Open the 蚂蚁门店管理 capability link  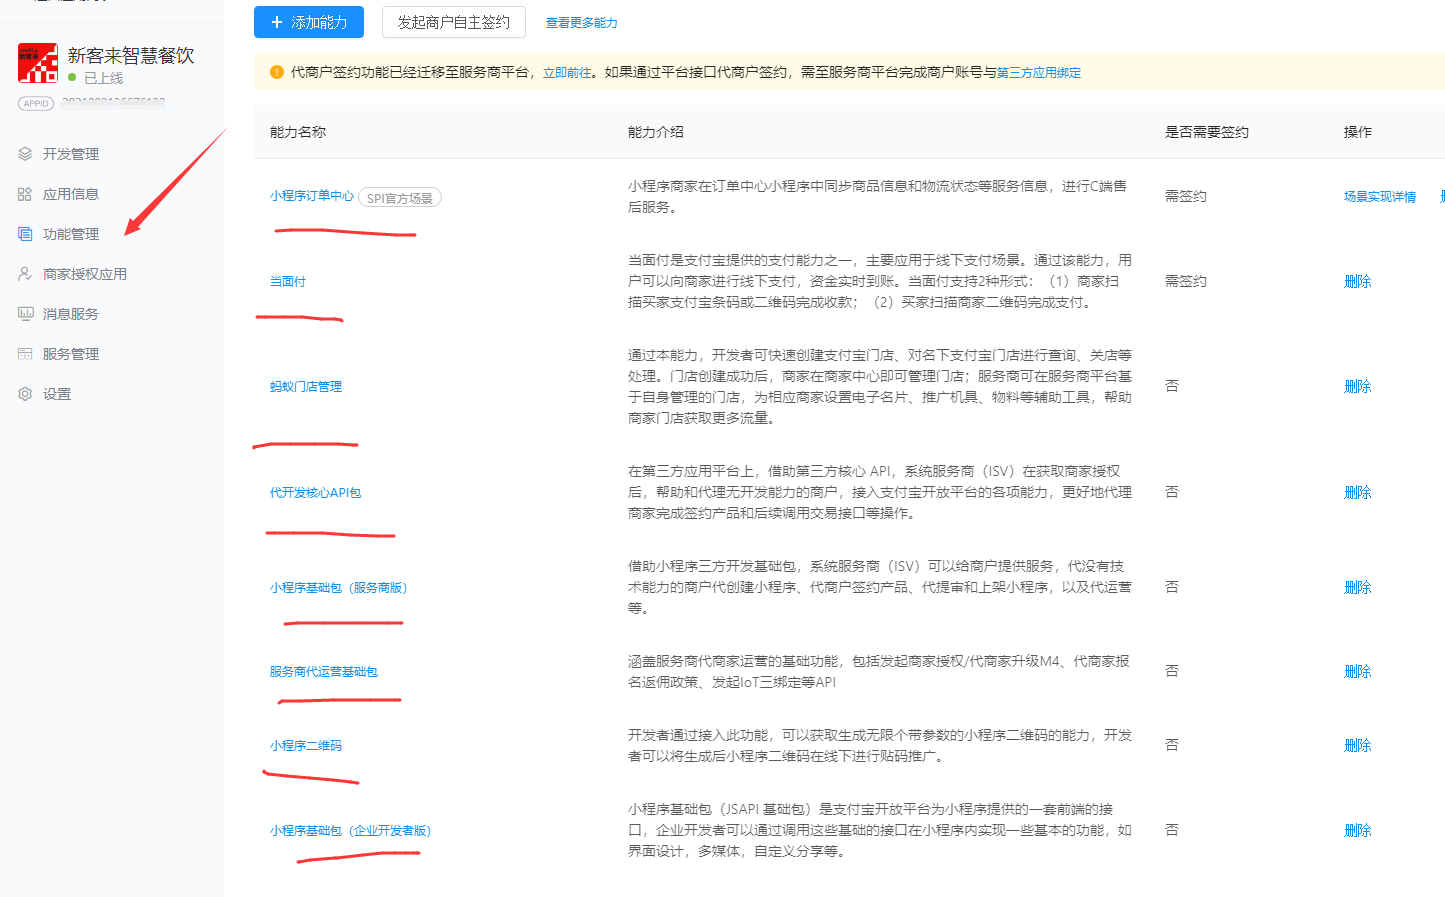[x=306, y=387]
